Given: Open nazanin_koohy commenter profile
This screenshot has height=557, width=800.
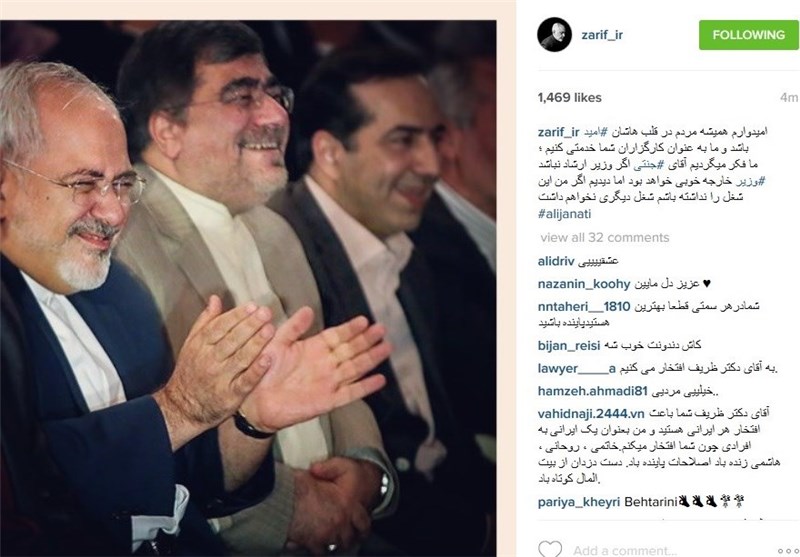Looking at the screenshot, I should click(x=584, y=284).
